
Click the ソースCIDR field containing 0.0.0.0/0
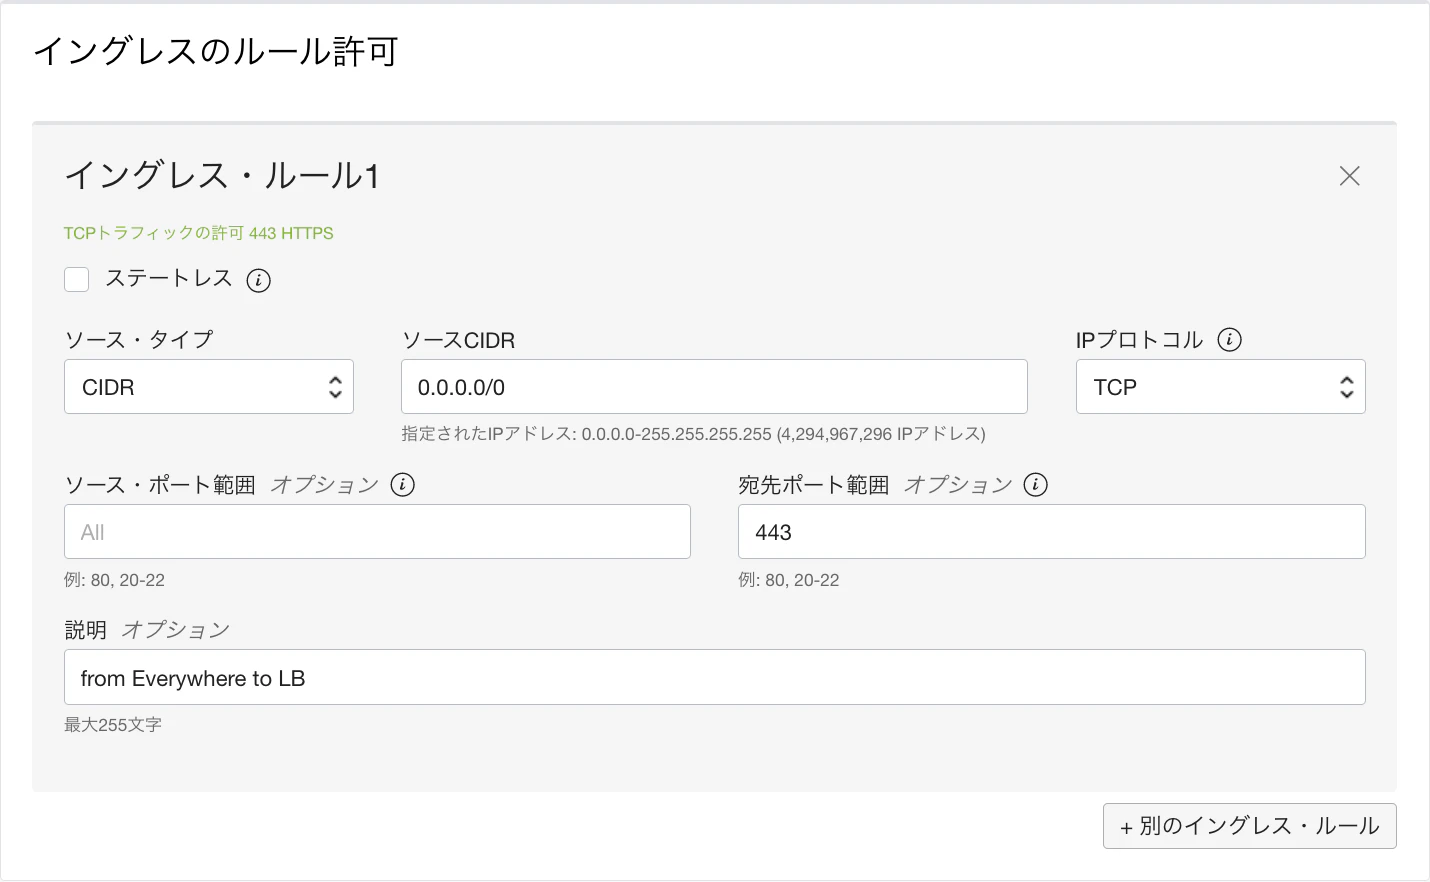[714, 387]
